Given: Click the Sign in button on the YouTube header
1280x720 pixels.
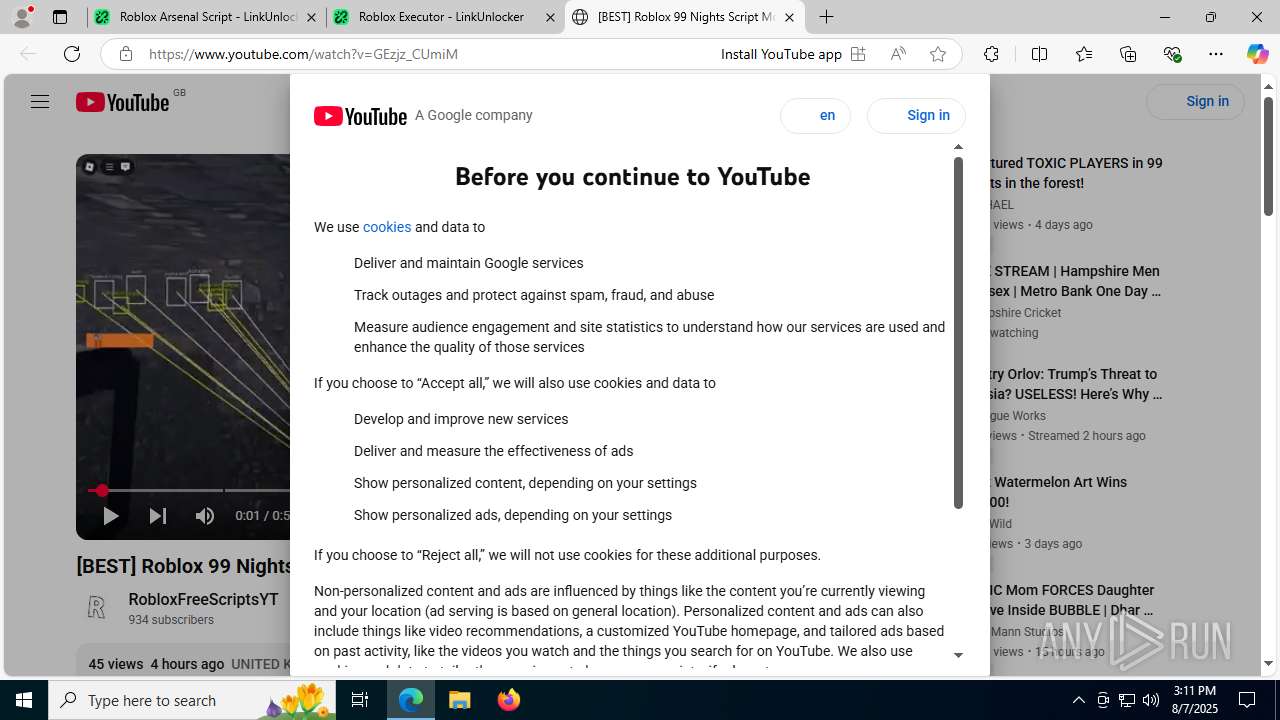Looking at the screenshot, I should click(x=1195, y=101).
